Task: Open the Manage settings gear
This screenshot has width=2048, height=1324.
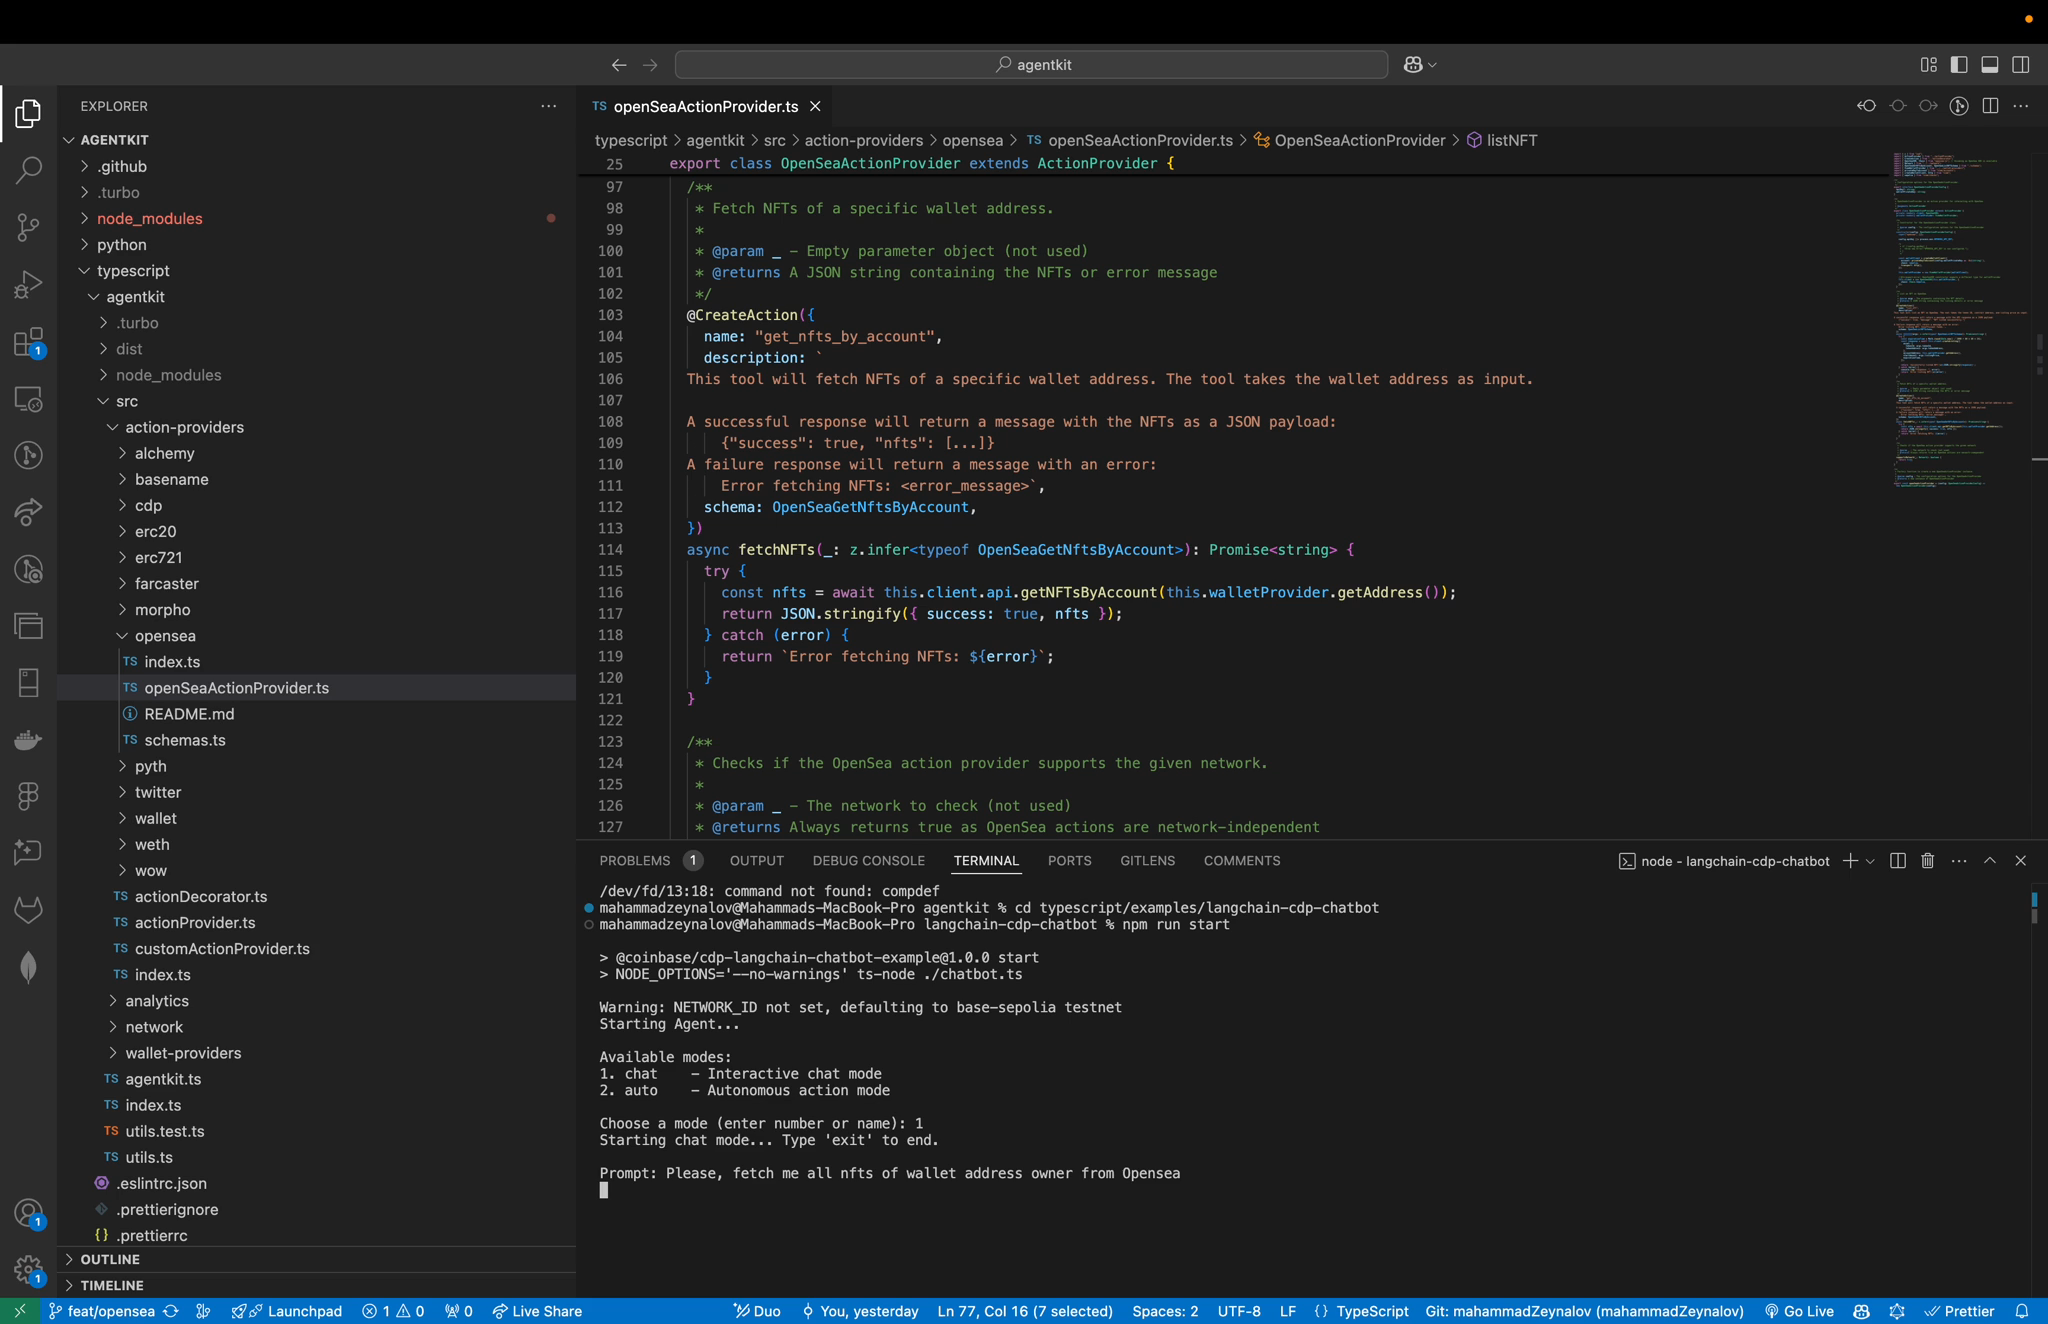Action: pos(28,1271)
